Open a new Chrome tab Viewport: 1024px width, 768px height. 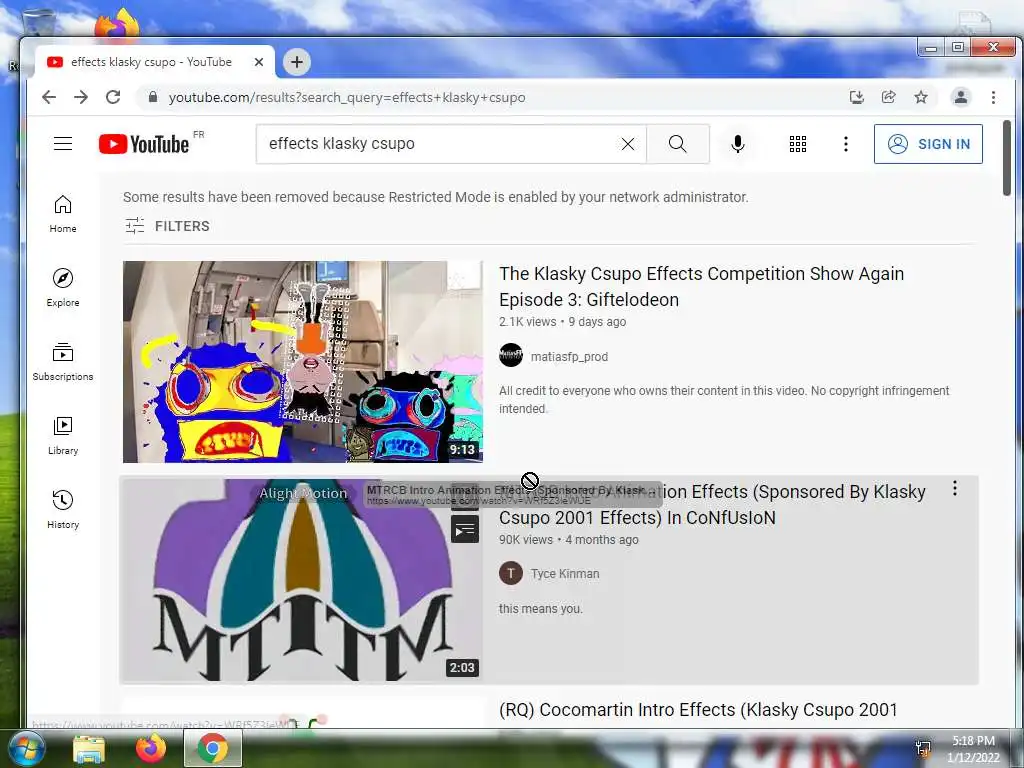click(297, 62)
